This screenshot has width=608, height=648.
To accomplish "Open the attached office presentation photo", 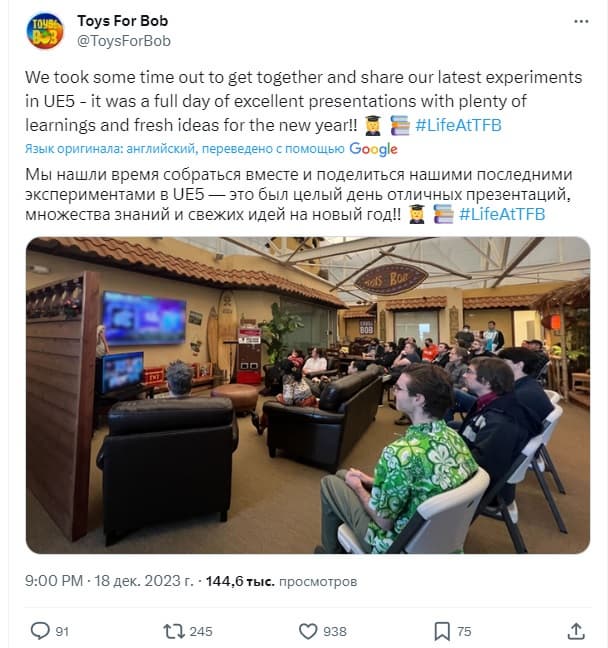I will (308, 395).
